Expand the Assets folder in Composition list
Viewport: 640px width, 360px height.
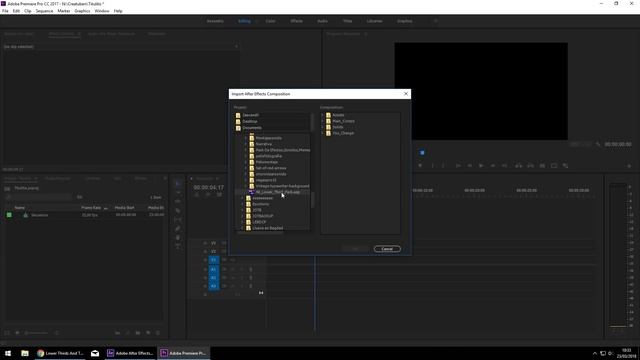click(x=322, y=115)
